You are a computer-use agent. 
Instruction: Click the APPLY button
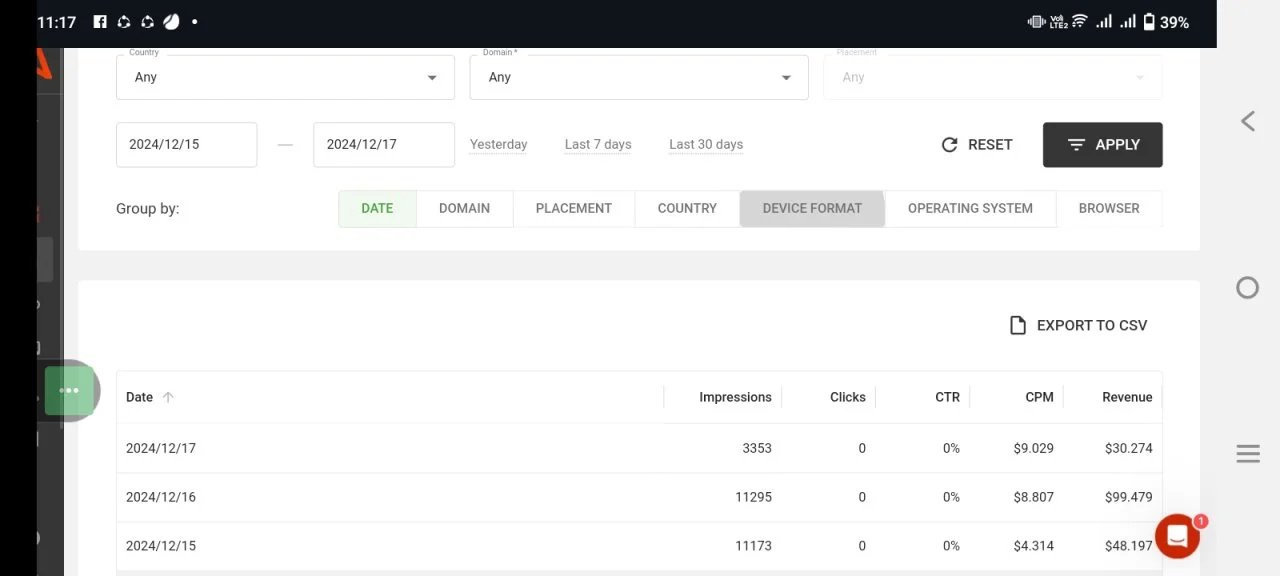coord(1102,145)
